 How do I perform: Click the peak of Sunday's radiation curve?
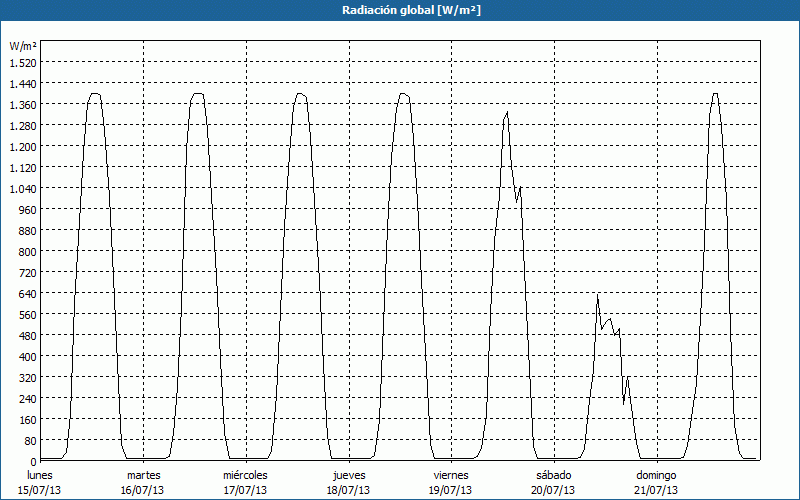(714, 93)
